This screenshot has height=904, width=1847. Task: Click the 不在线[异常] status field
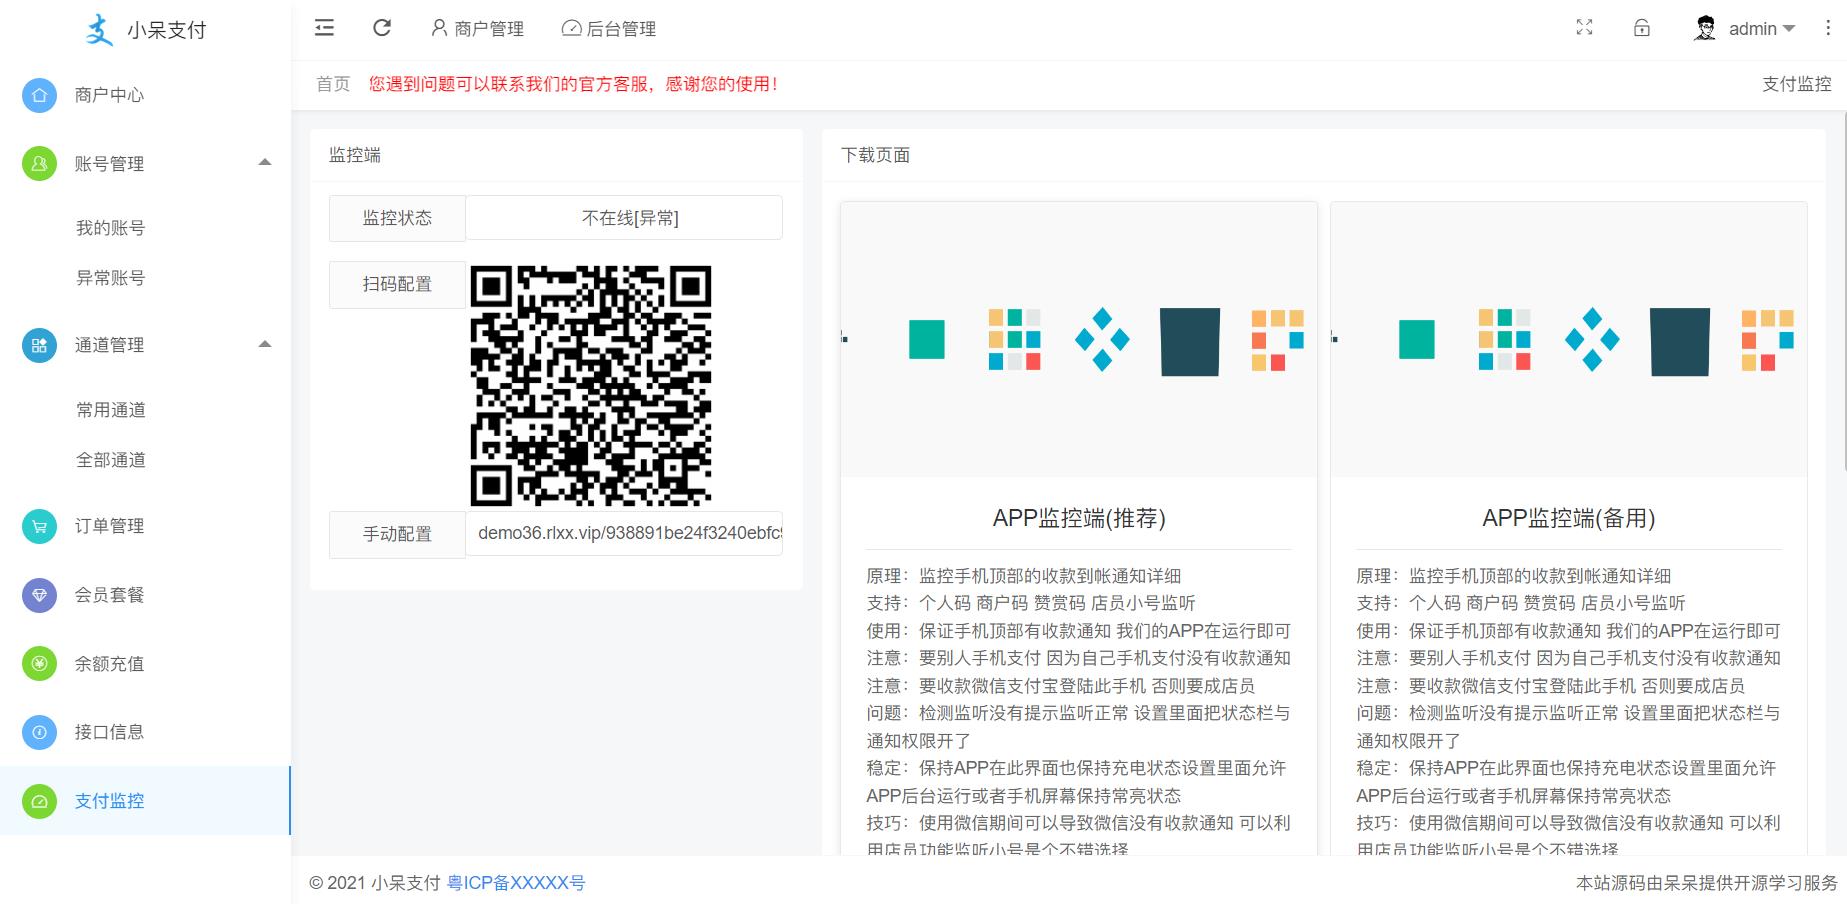(624, 218)
